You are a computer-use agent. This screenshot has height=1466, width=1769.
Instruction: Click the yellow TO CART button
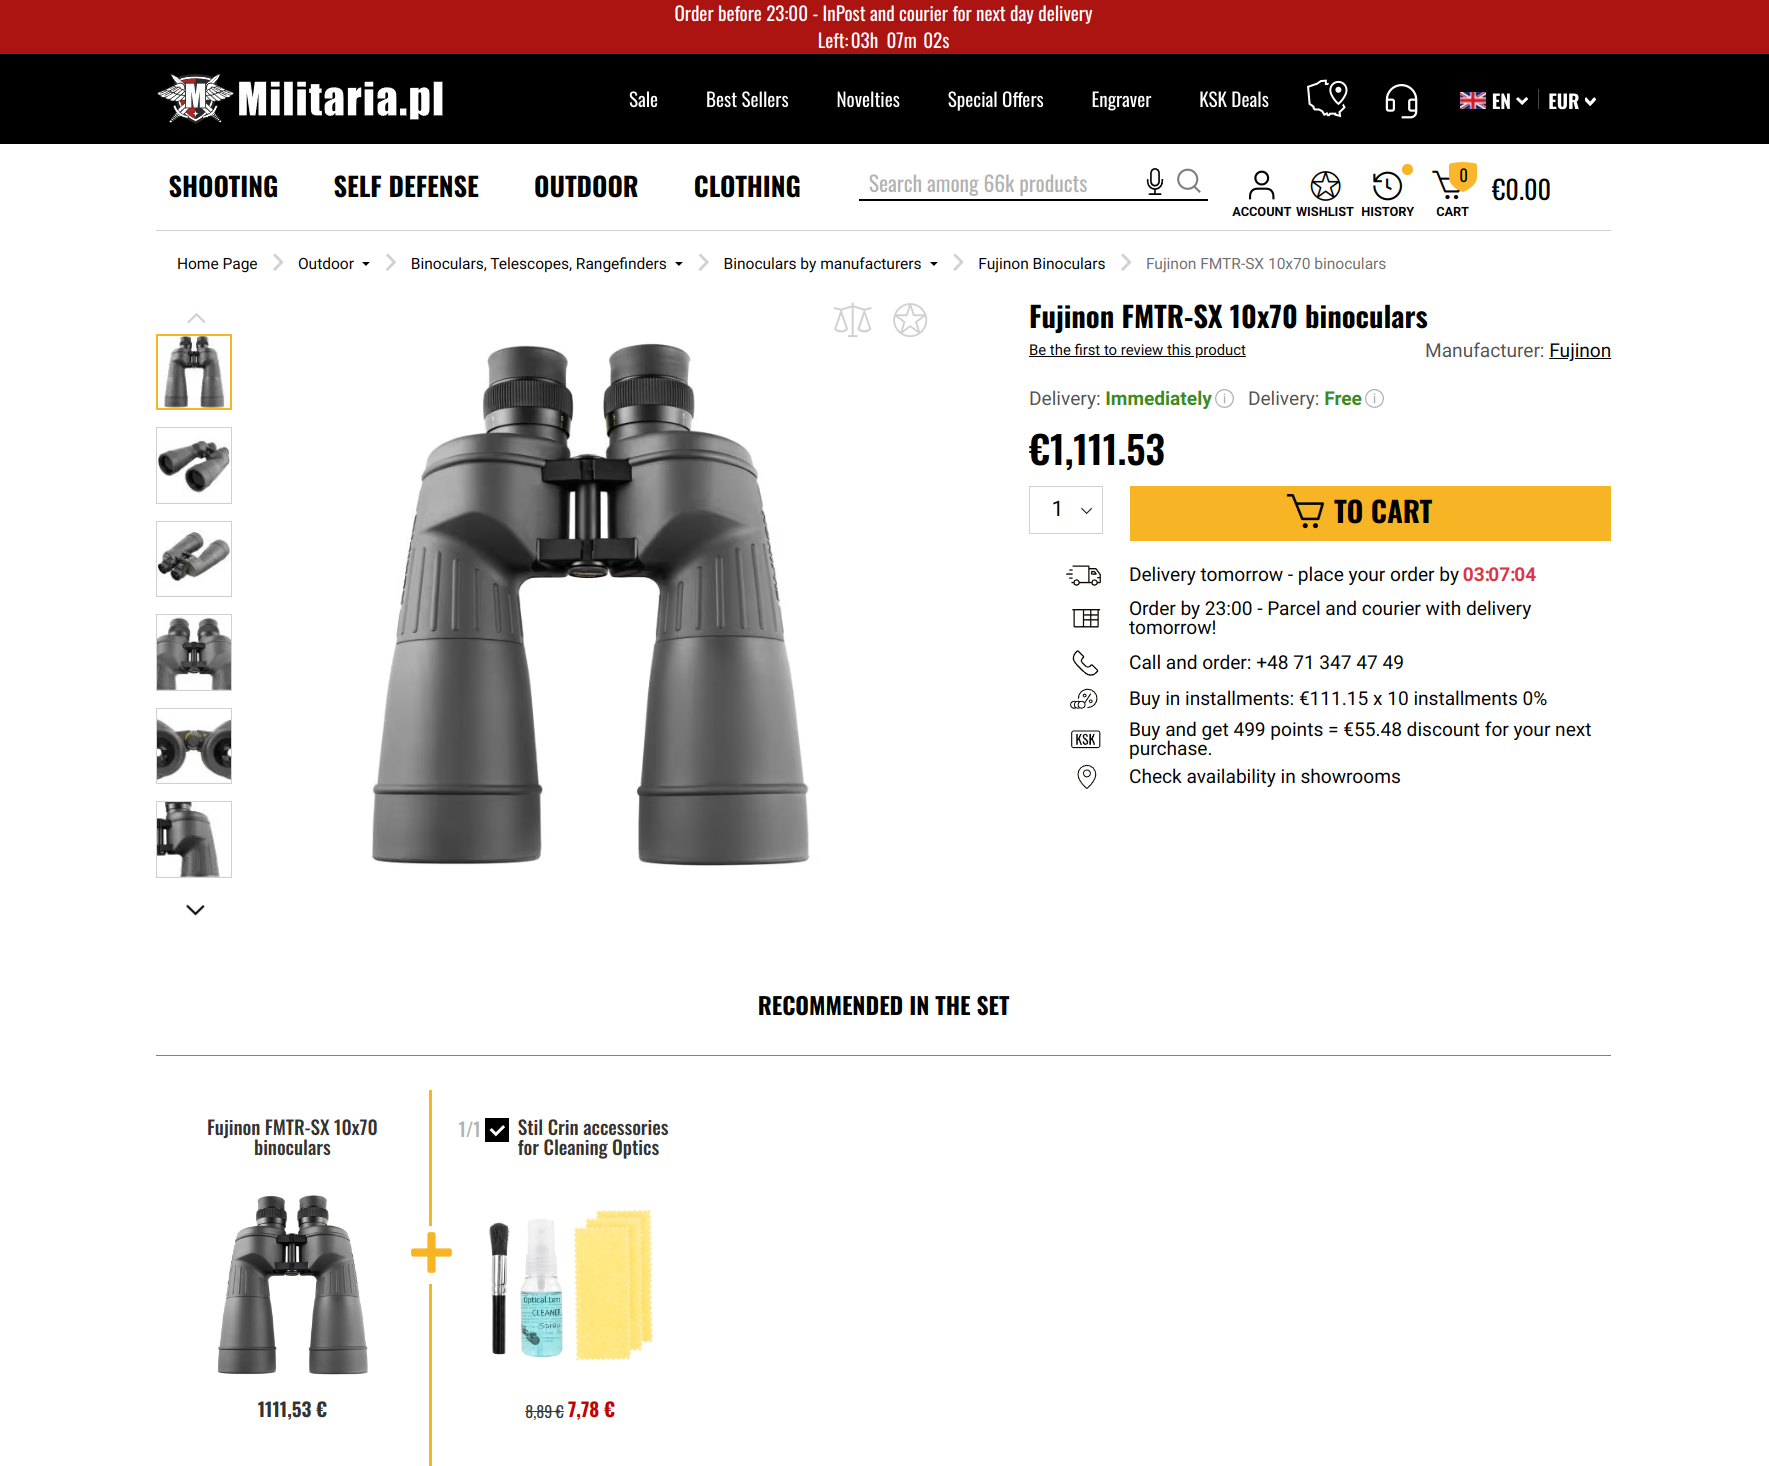[x=1370, y=513]
